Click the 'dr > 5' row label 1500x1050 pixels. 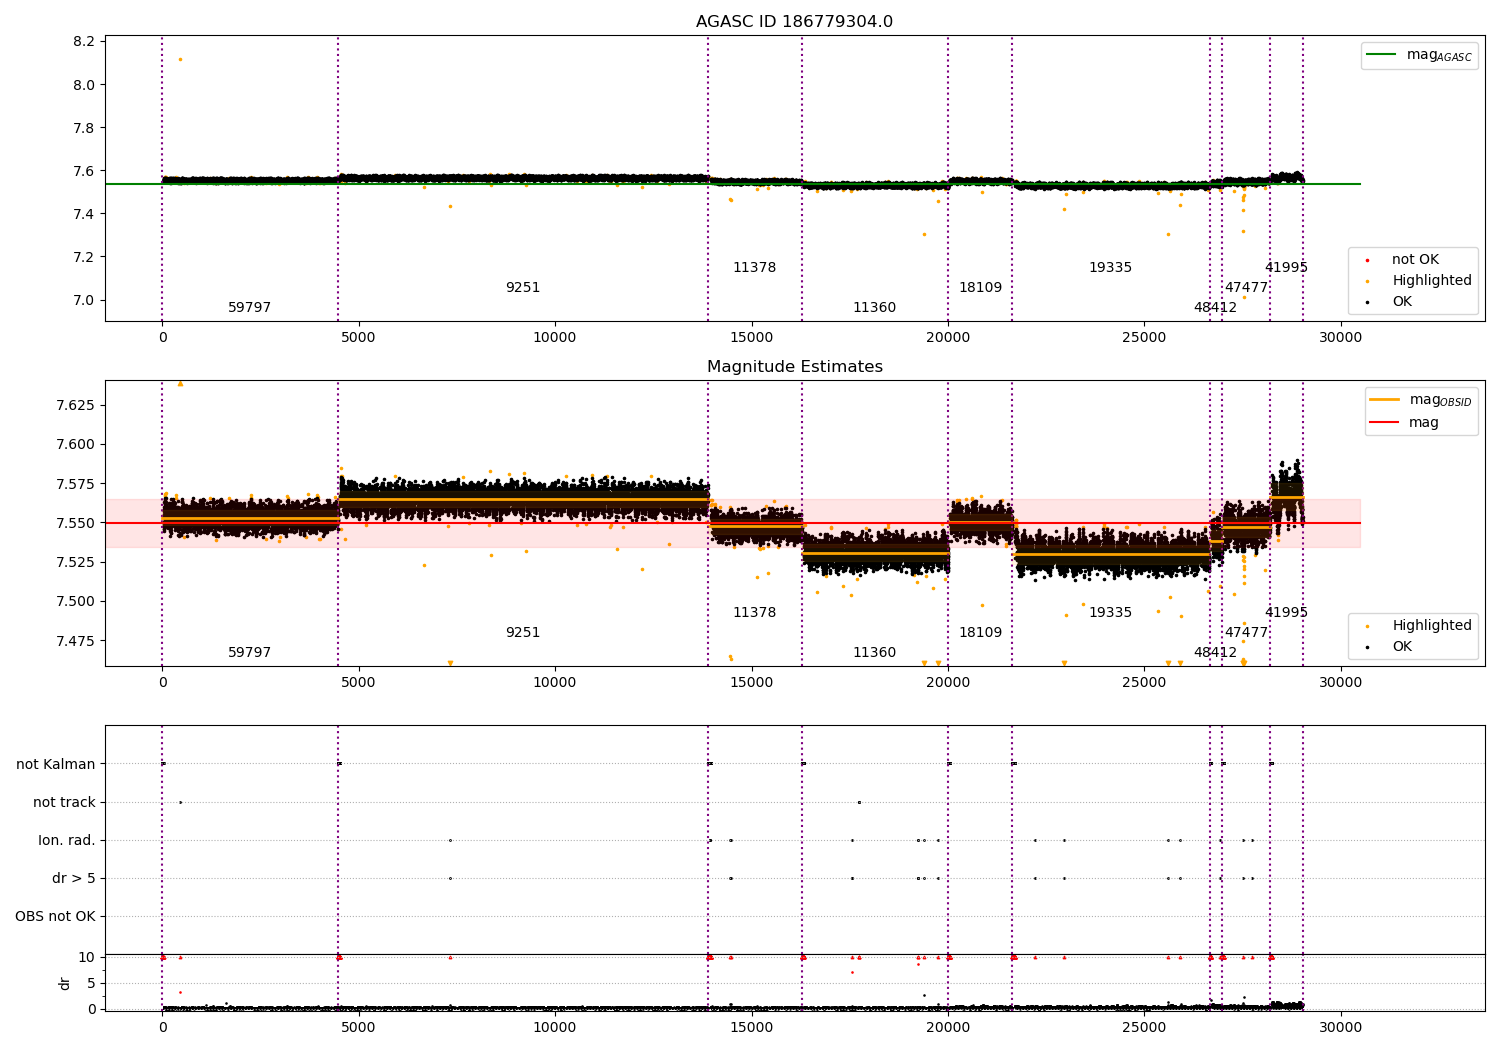(74, 879)
